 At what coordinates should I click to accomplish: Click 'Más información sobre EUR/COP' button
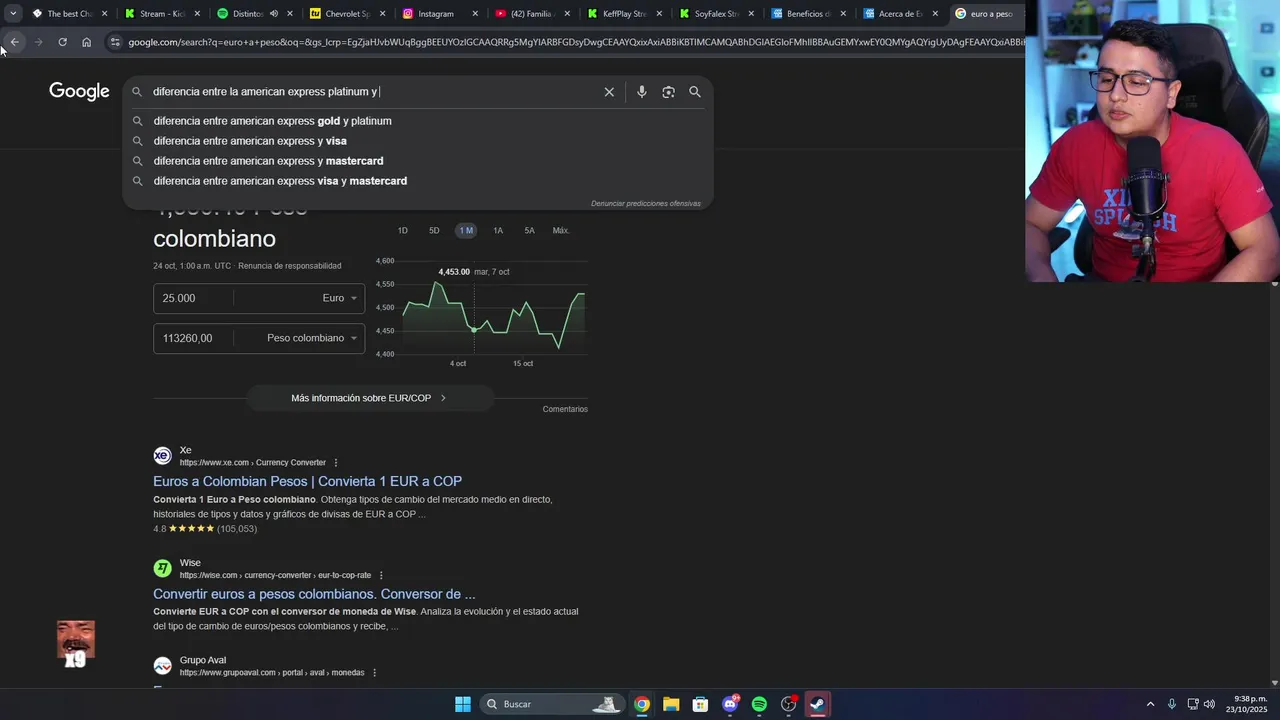click(x=370, y=398)
